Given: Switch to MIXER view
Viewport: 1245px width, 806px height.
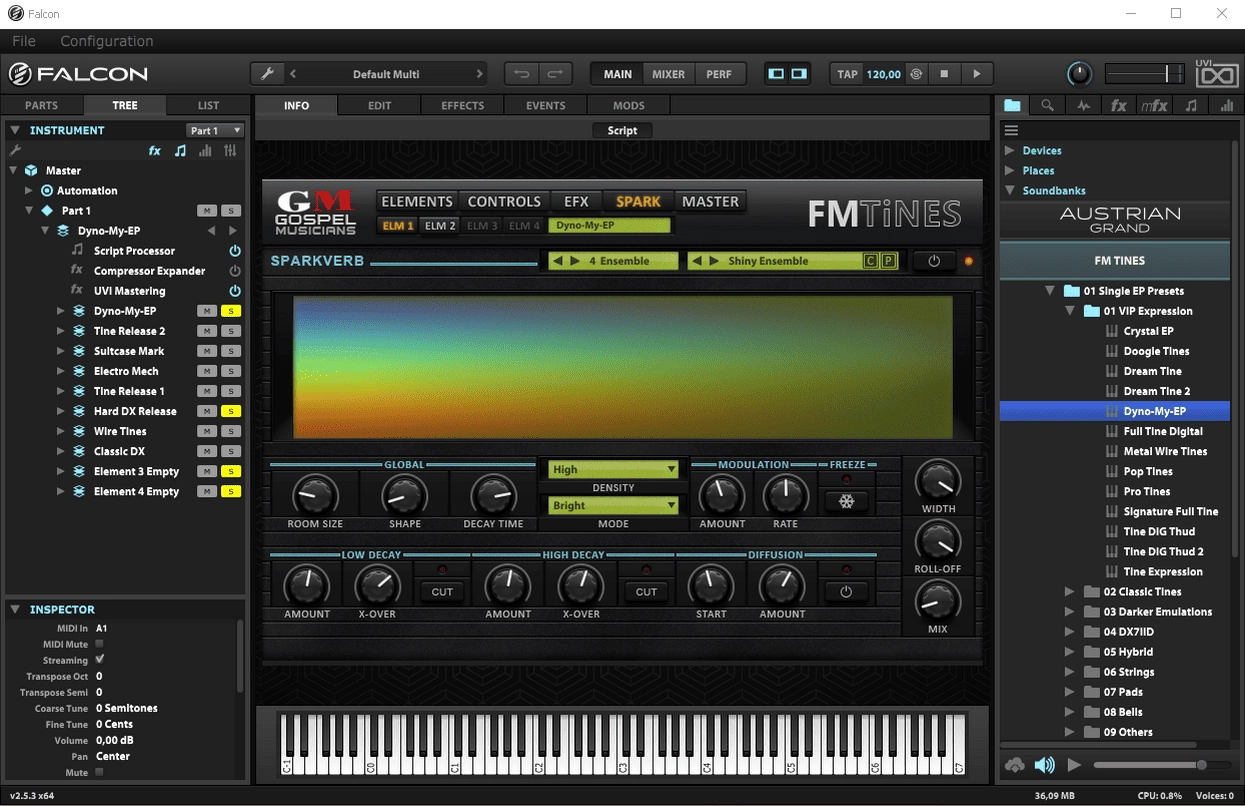Looking at the screenshot, I should [668, 74].
